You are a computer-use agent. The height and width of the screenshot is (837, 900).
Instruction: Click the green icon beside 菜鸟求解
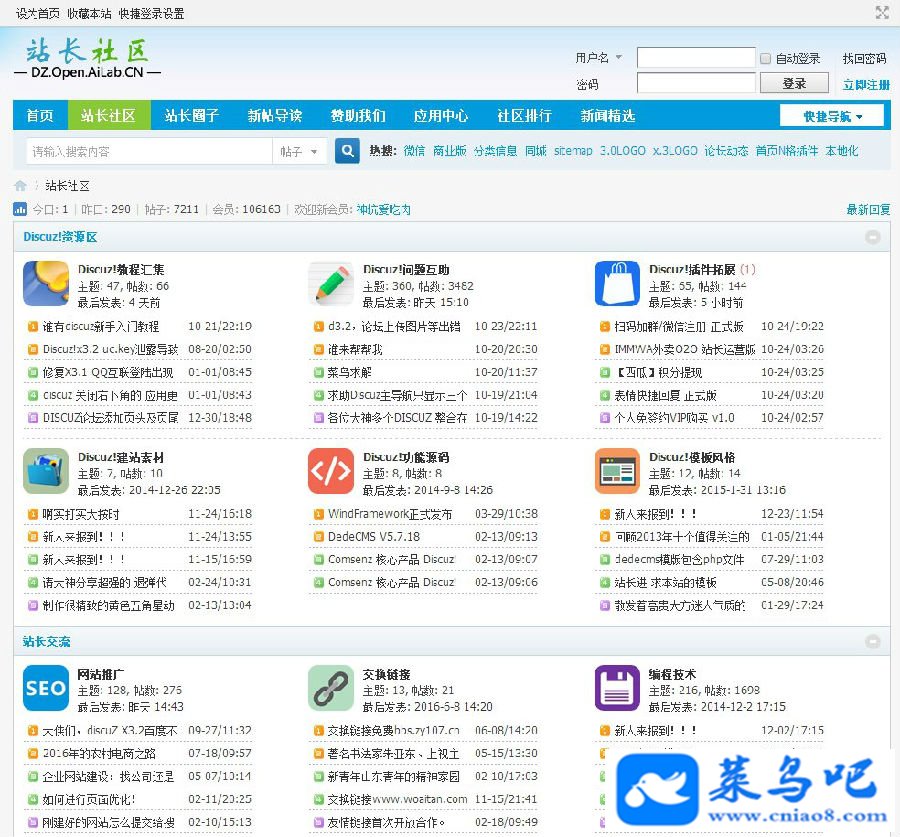[319, 373]
